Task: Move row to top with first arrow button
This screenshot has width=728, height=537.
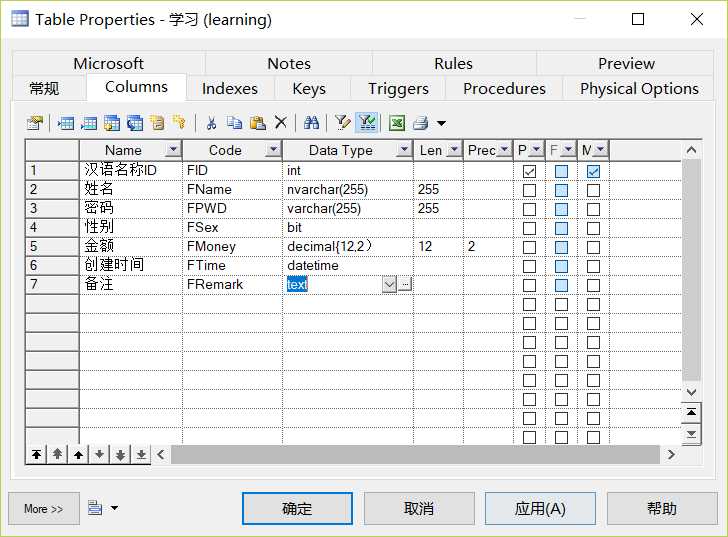Action: point(37,454)
